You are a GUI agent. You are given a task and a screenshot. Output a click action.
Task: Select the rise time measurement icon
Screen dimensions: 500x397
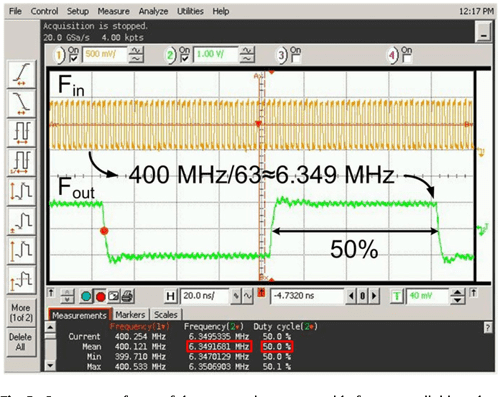tap(21, 74)
